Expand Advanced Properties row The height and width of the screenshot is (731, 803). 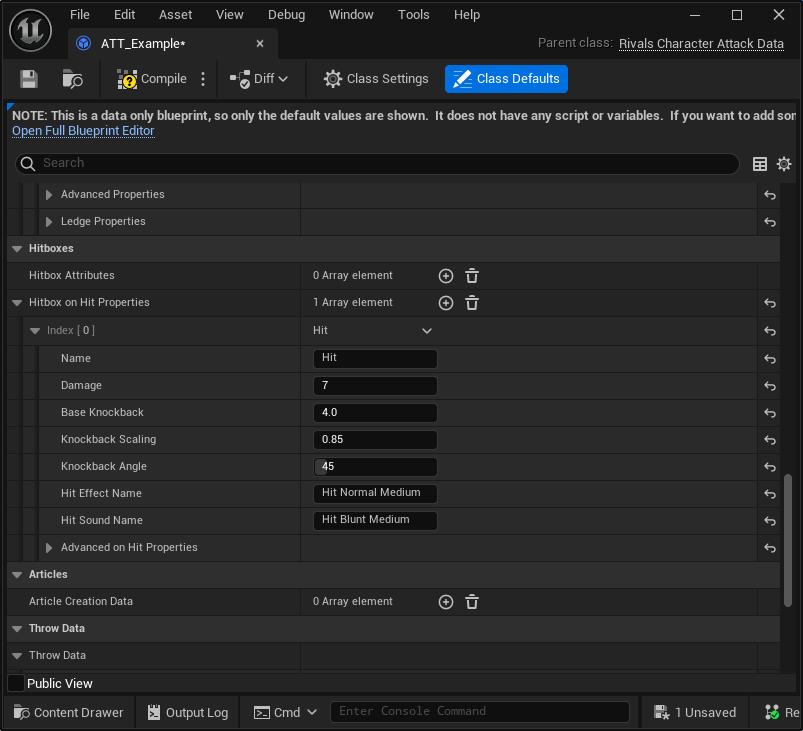(x=49, y=195)
